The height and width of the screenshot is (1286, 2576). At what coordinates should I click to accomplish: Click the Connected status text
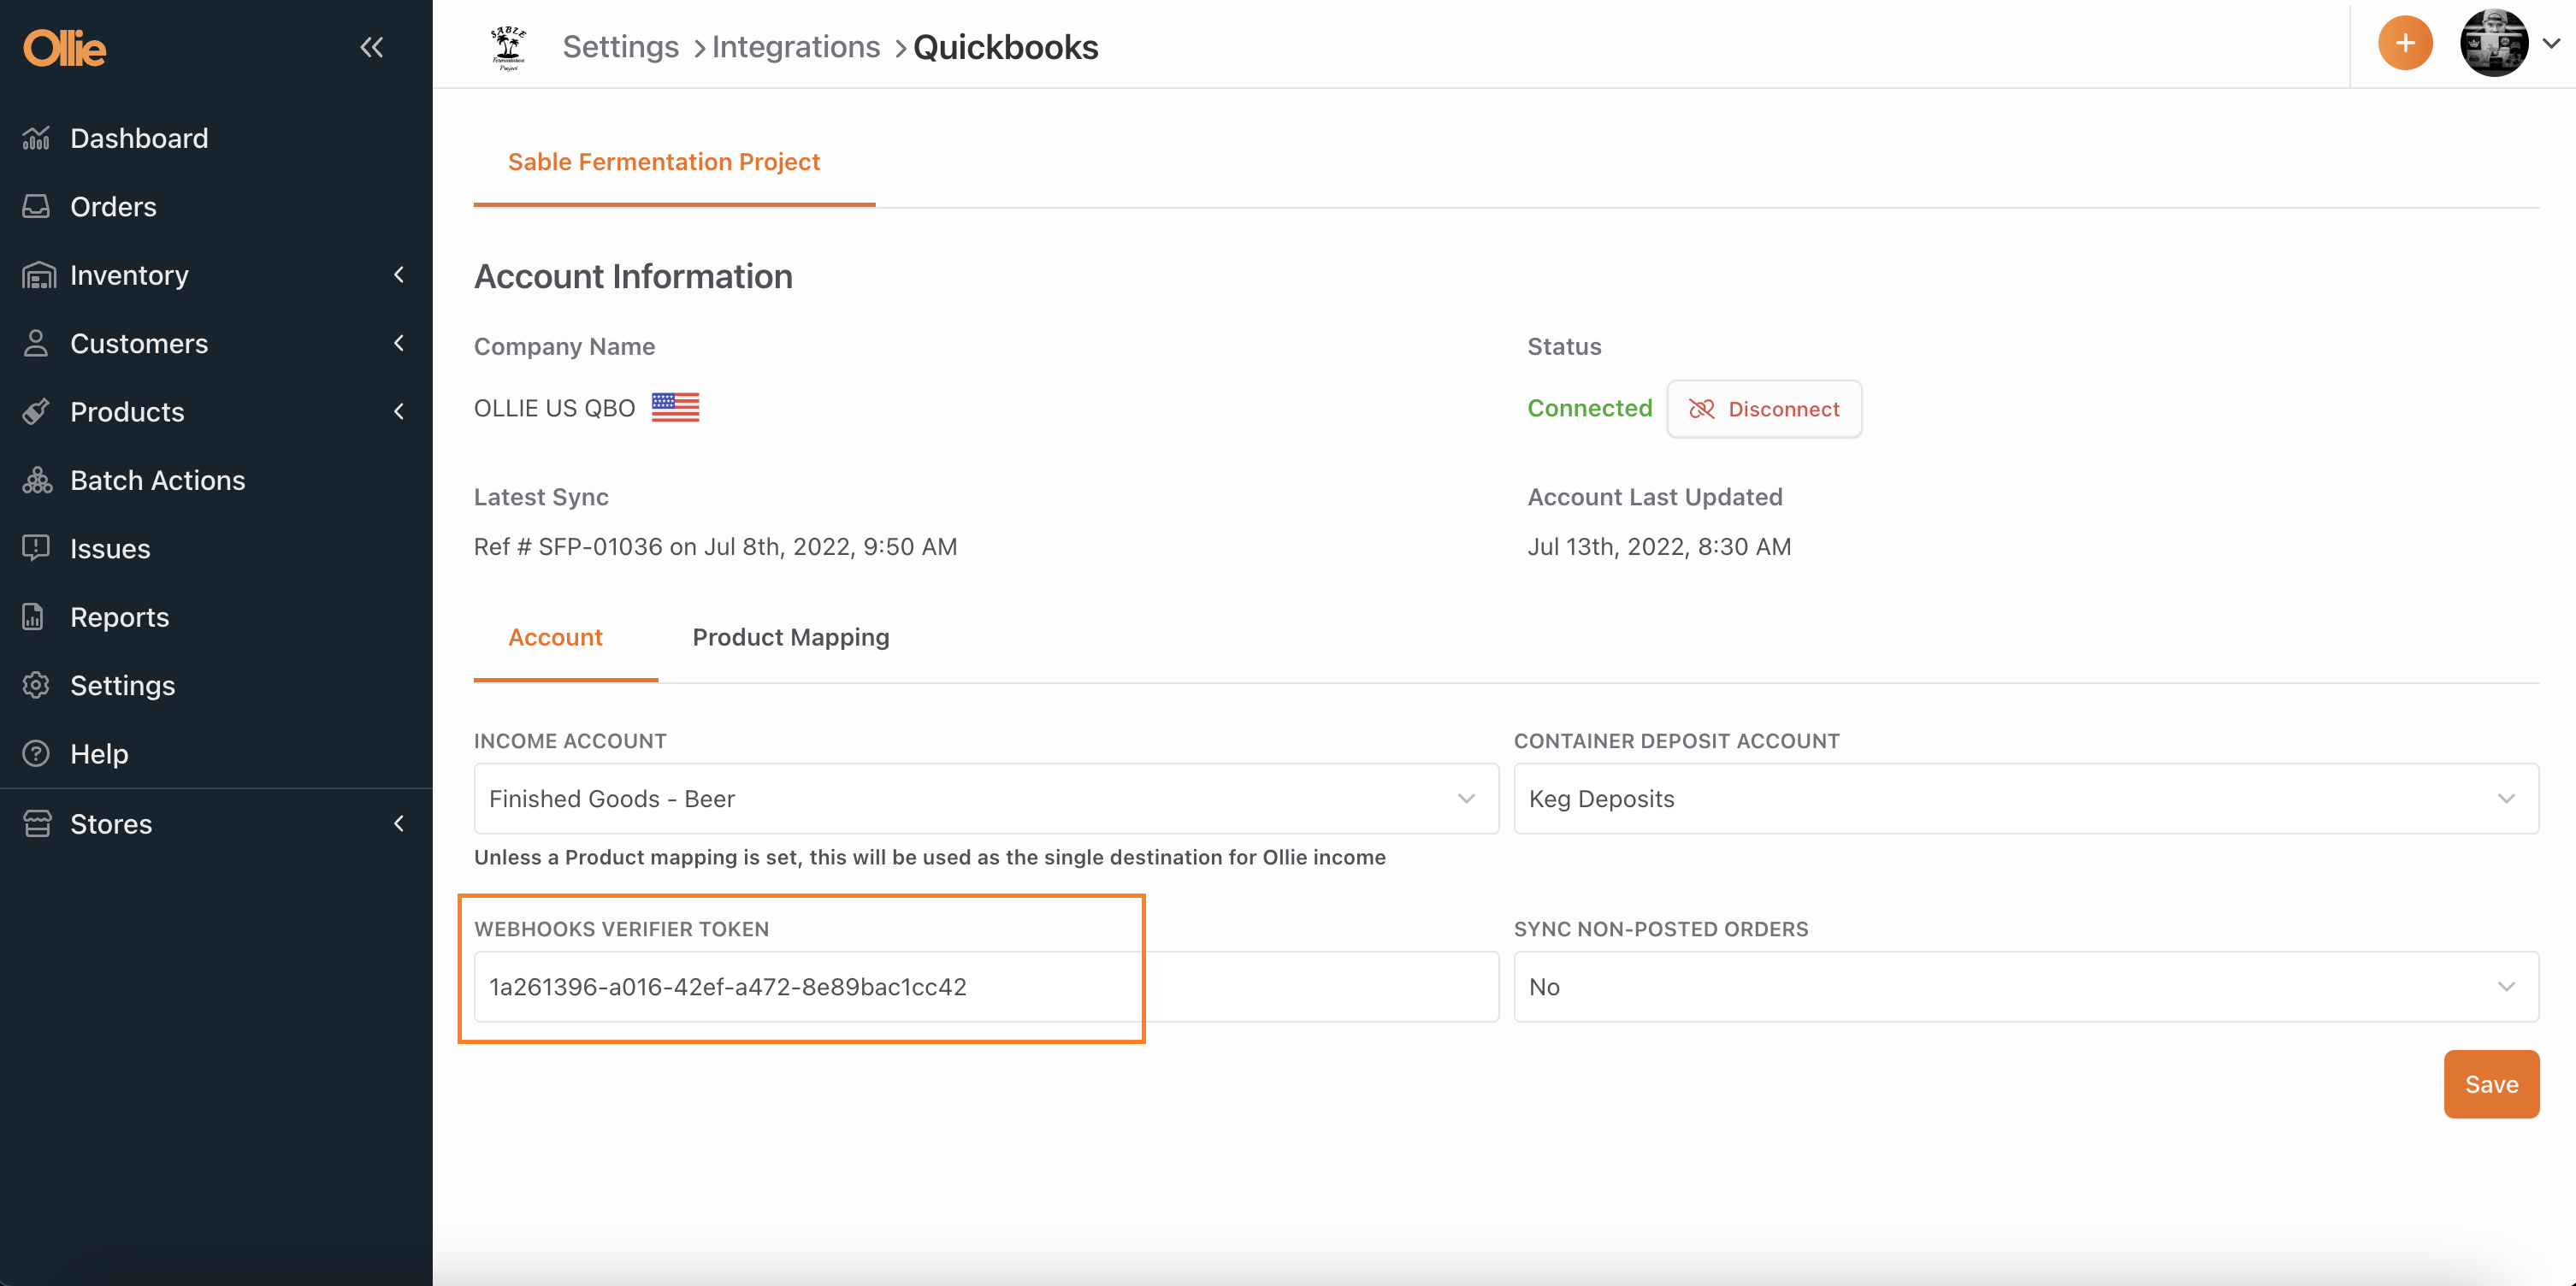[x=1589, y=408]
